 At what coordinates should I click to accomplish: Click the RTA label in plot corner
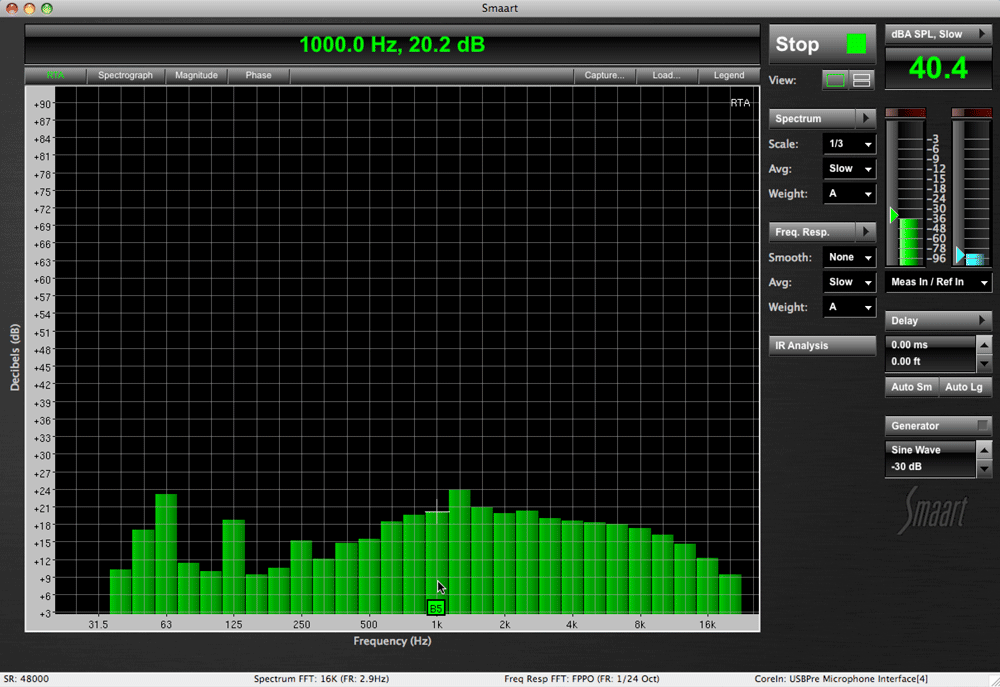(x=740, y=103)
